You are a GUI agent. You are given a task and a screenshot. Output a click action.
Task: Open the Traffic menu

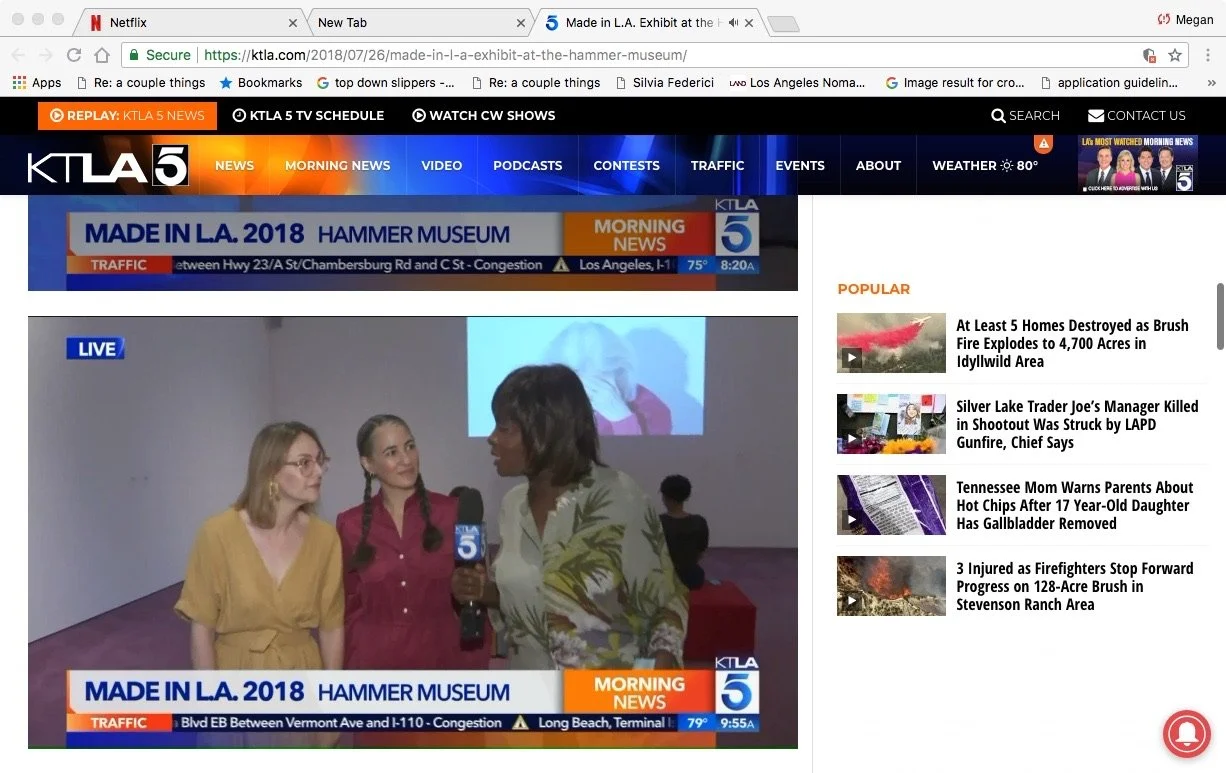point(717,166)
